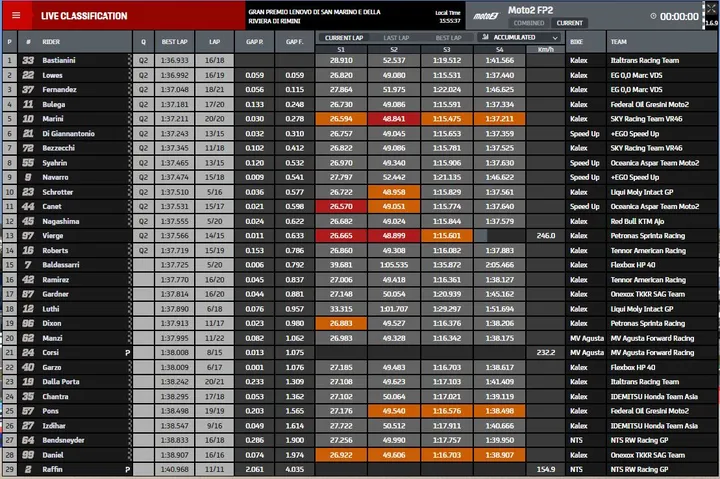This screenshot has height=479, width=720.
Task: Click the dotted handle in Bulega's row
Action: point(129,104)
